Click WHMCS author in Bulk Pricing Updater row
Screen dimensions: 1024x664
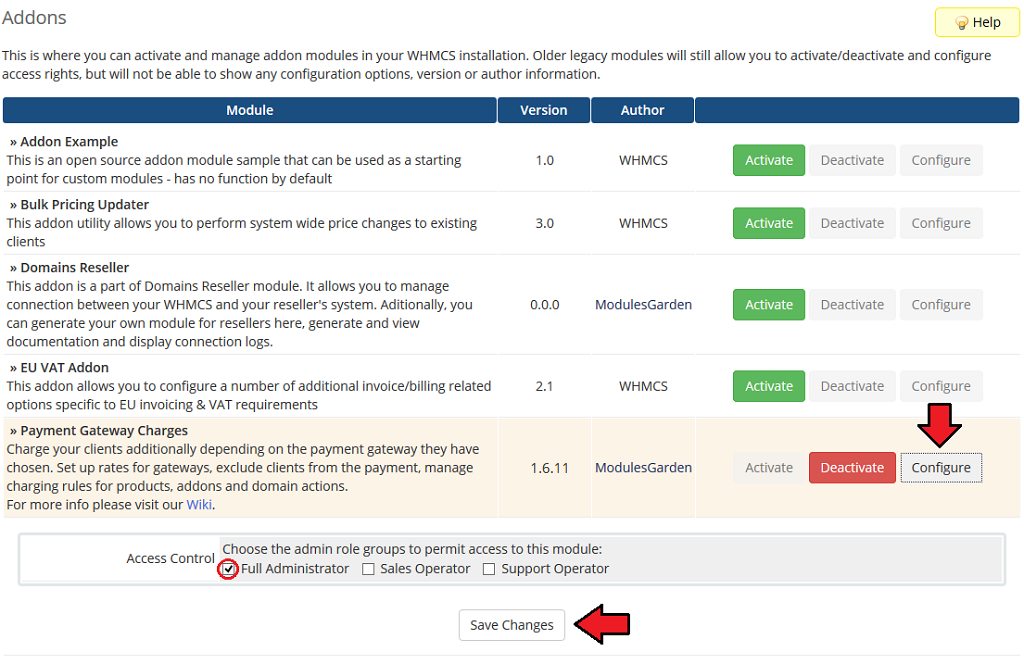[x=643, y=223]
